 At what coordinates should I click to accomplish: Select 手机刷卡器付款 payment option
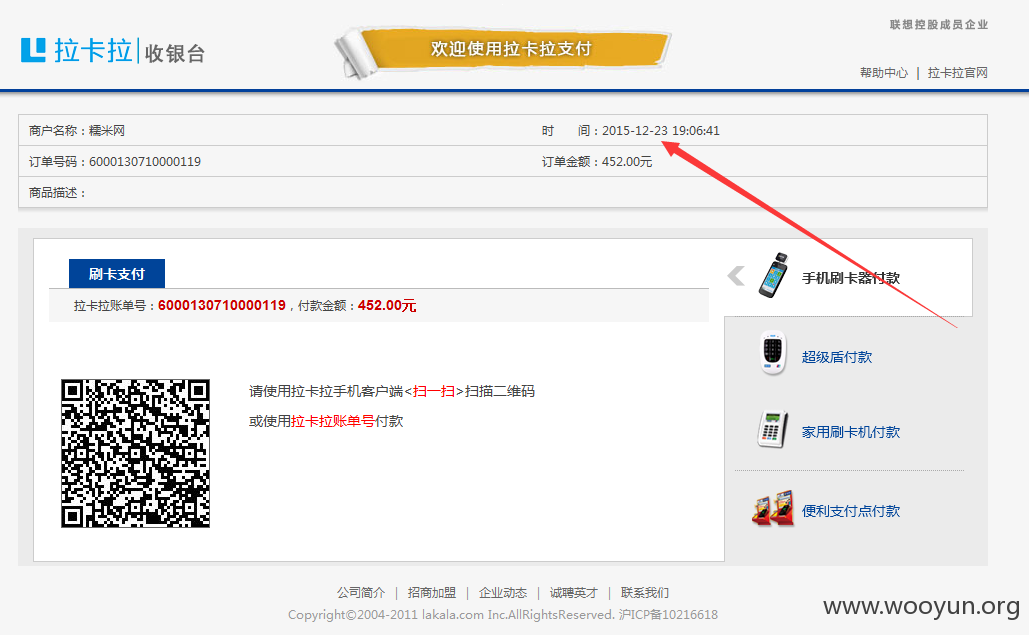[850, 278]
